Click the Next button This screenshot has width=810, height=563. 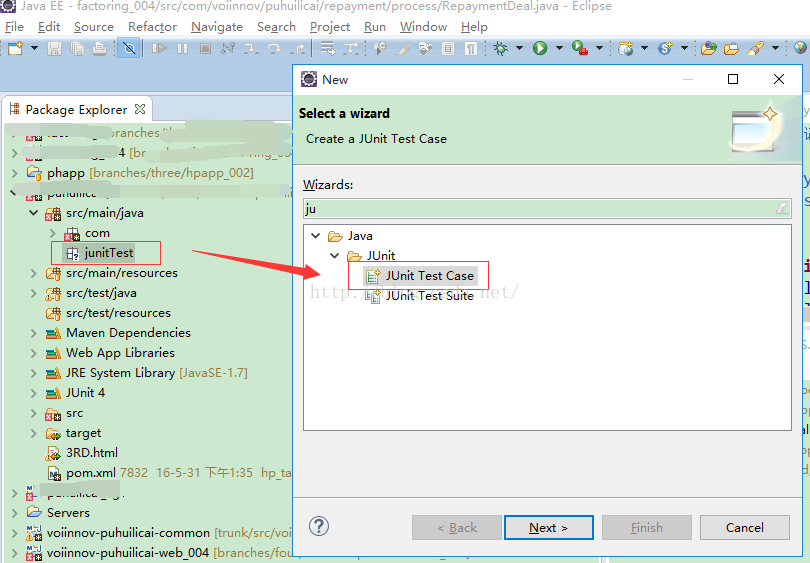(549, 527)
